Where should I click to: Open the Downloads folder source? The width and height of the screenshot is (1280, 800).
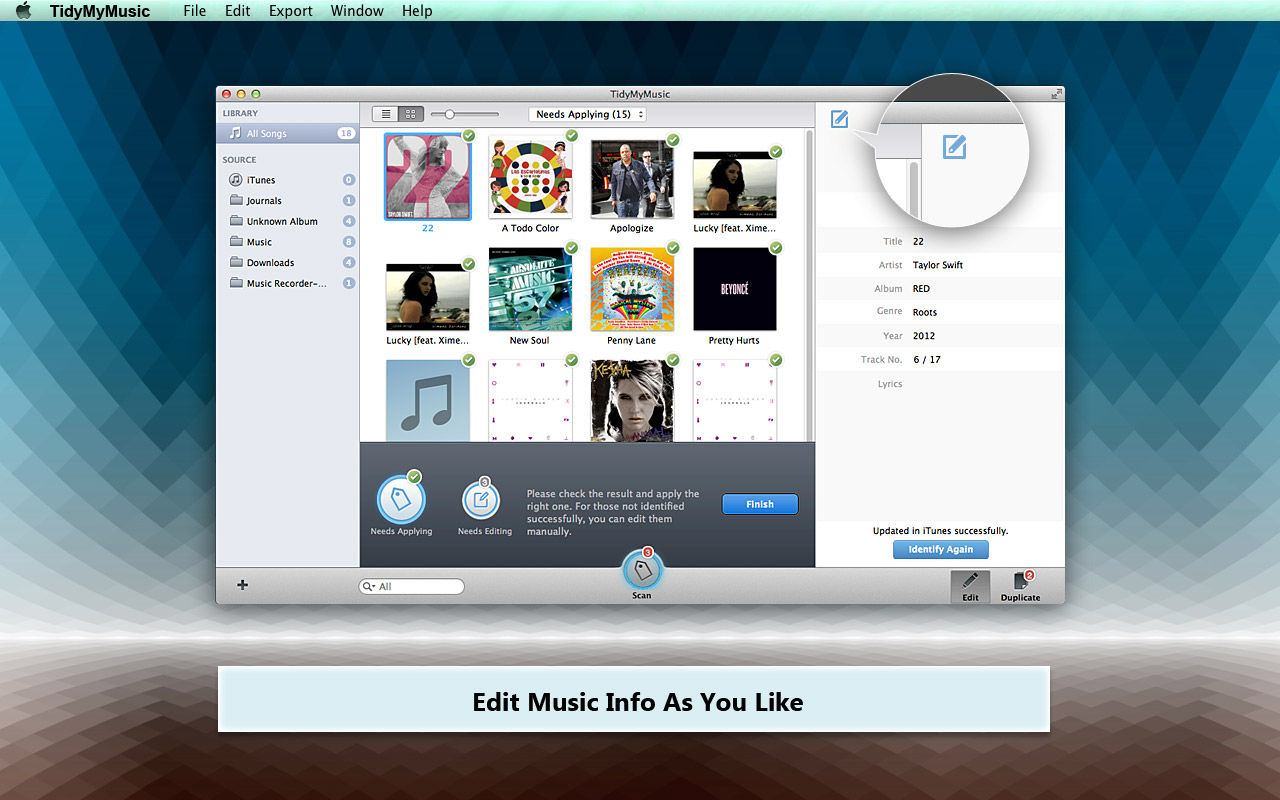(x=288, y=263)
